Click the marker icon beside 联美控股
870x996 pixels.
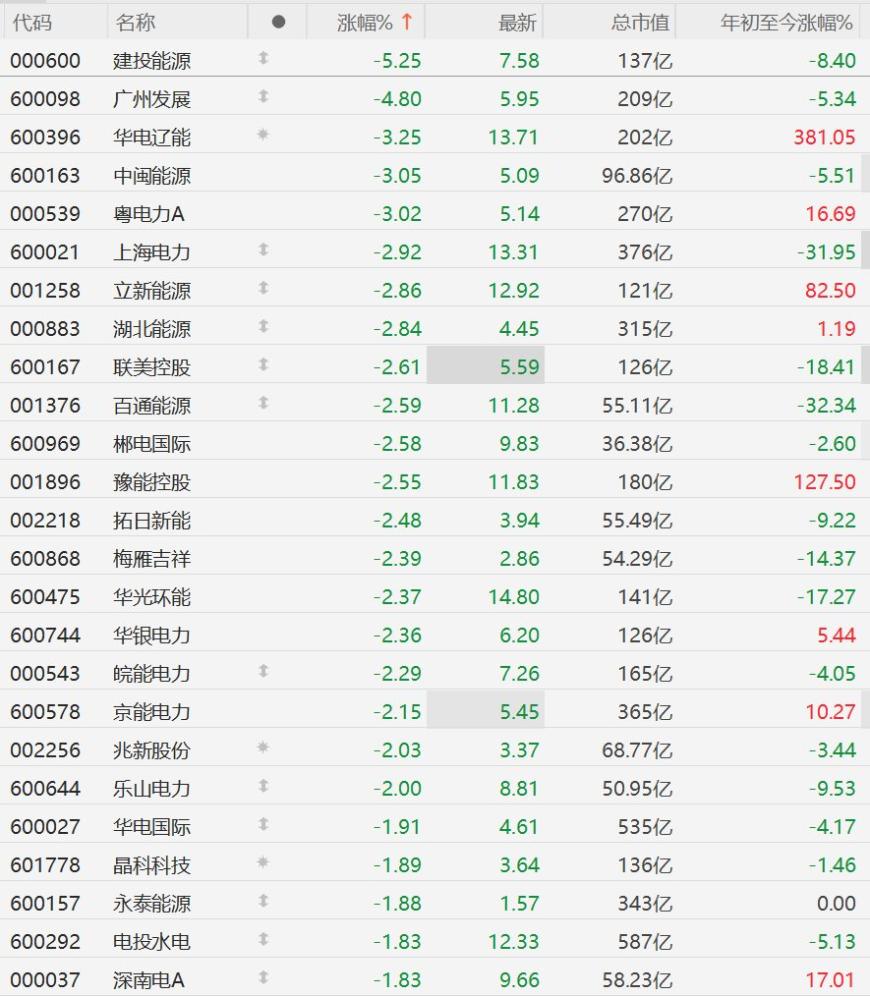click(x=264, y=365)
